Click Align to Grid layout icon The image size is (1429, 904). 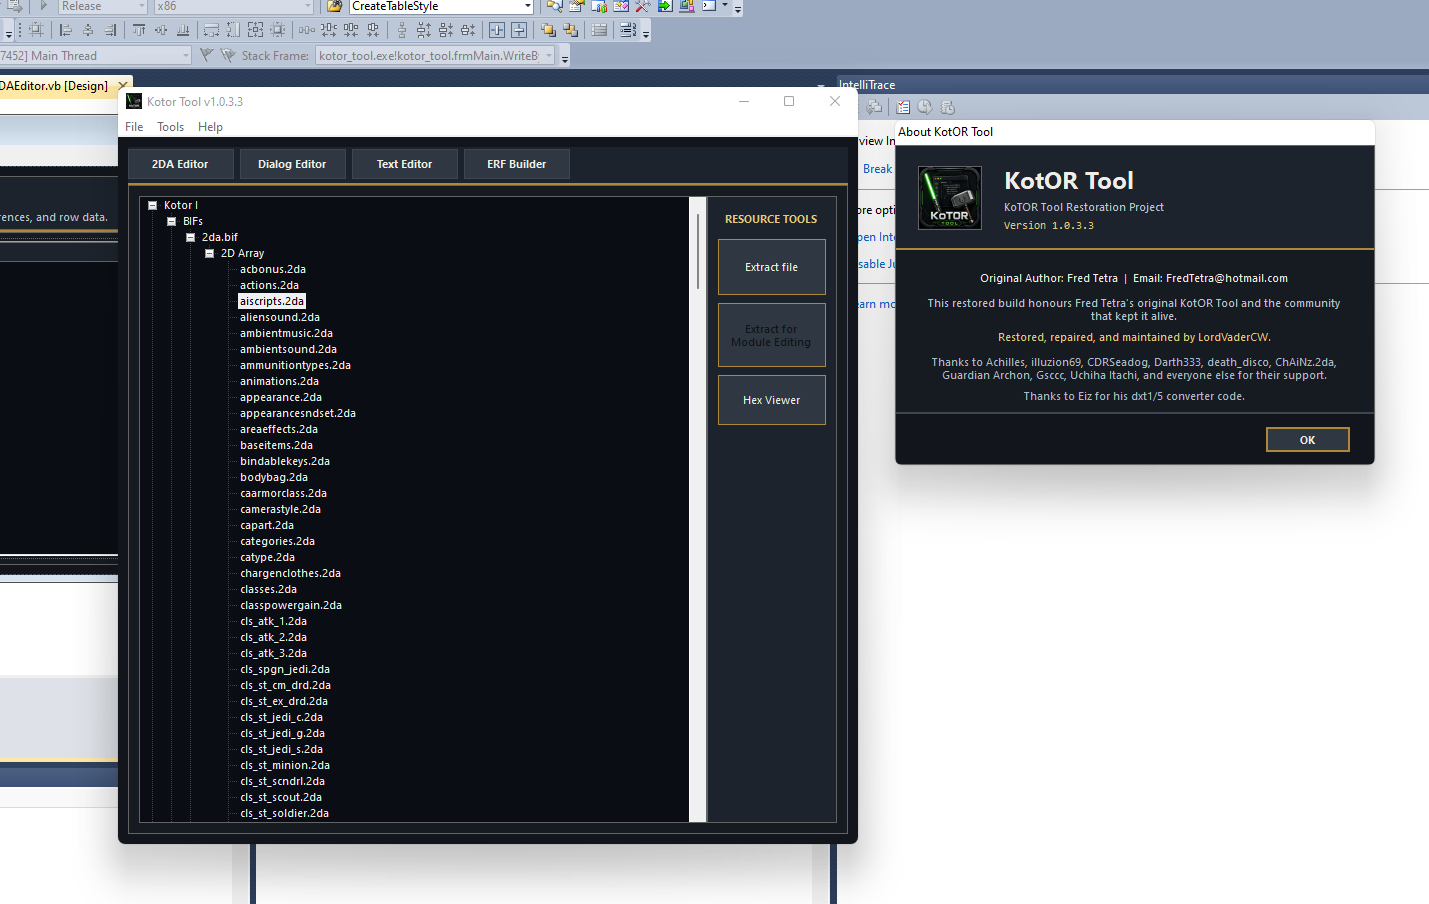point(36,30)
